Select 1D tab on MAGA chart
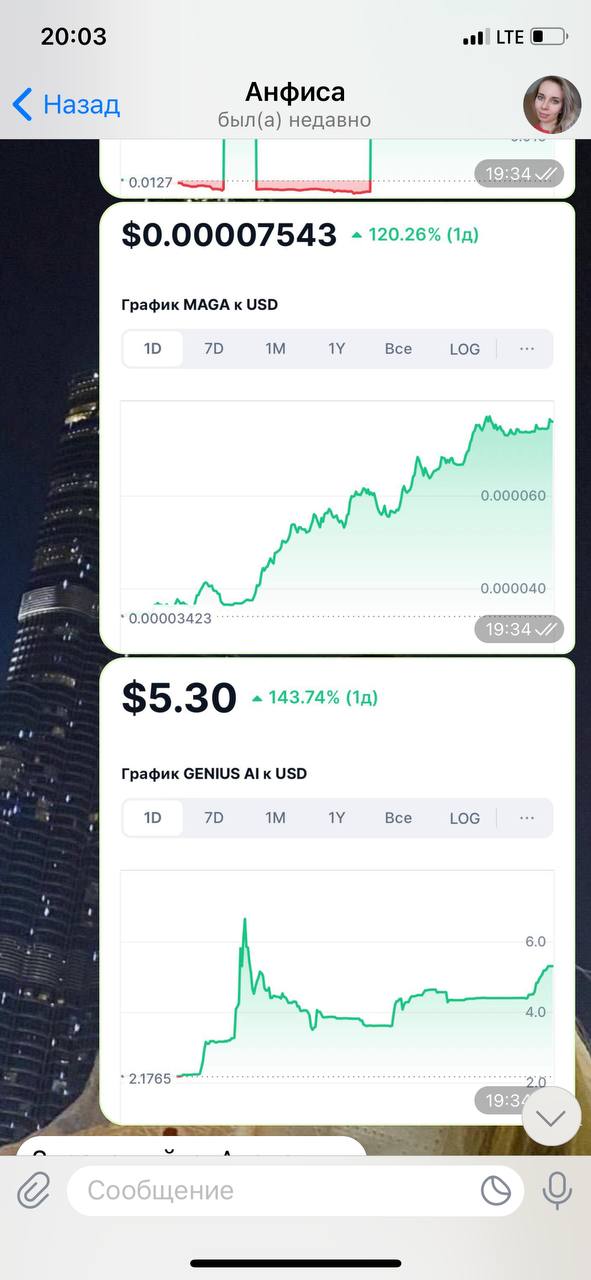This screenshot has width=591, height=1280. [152, 349]
